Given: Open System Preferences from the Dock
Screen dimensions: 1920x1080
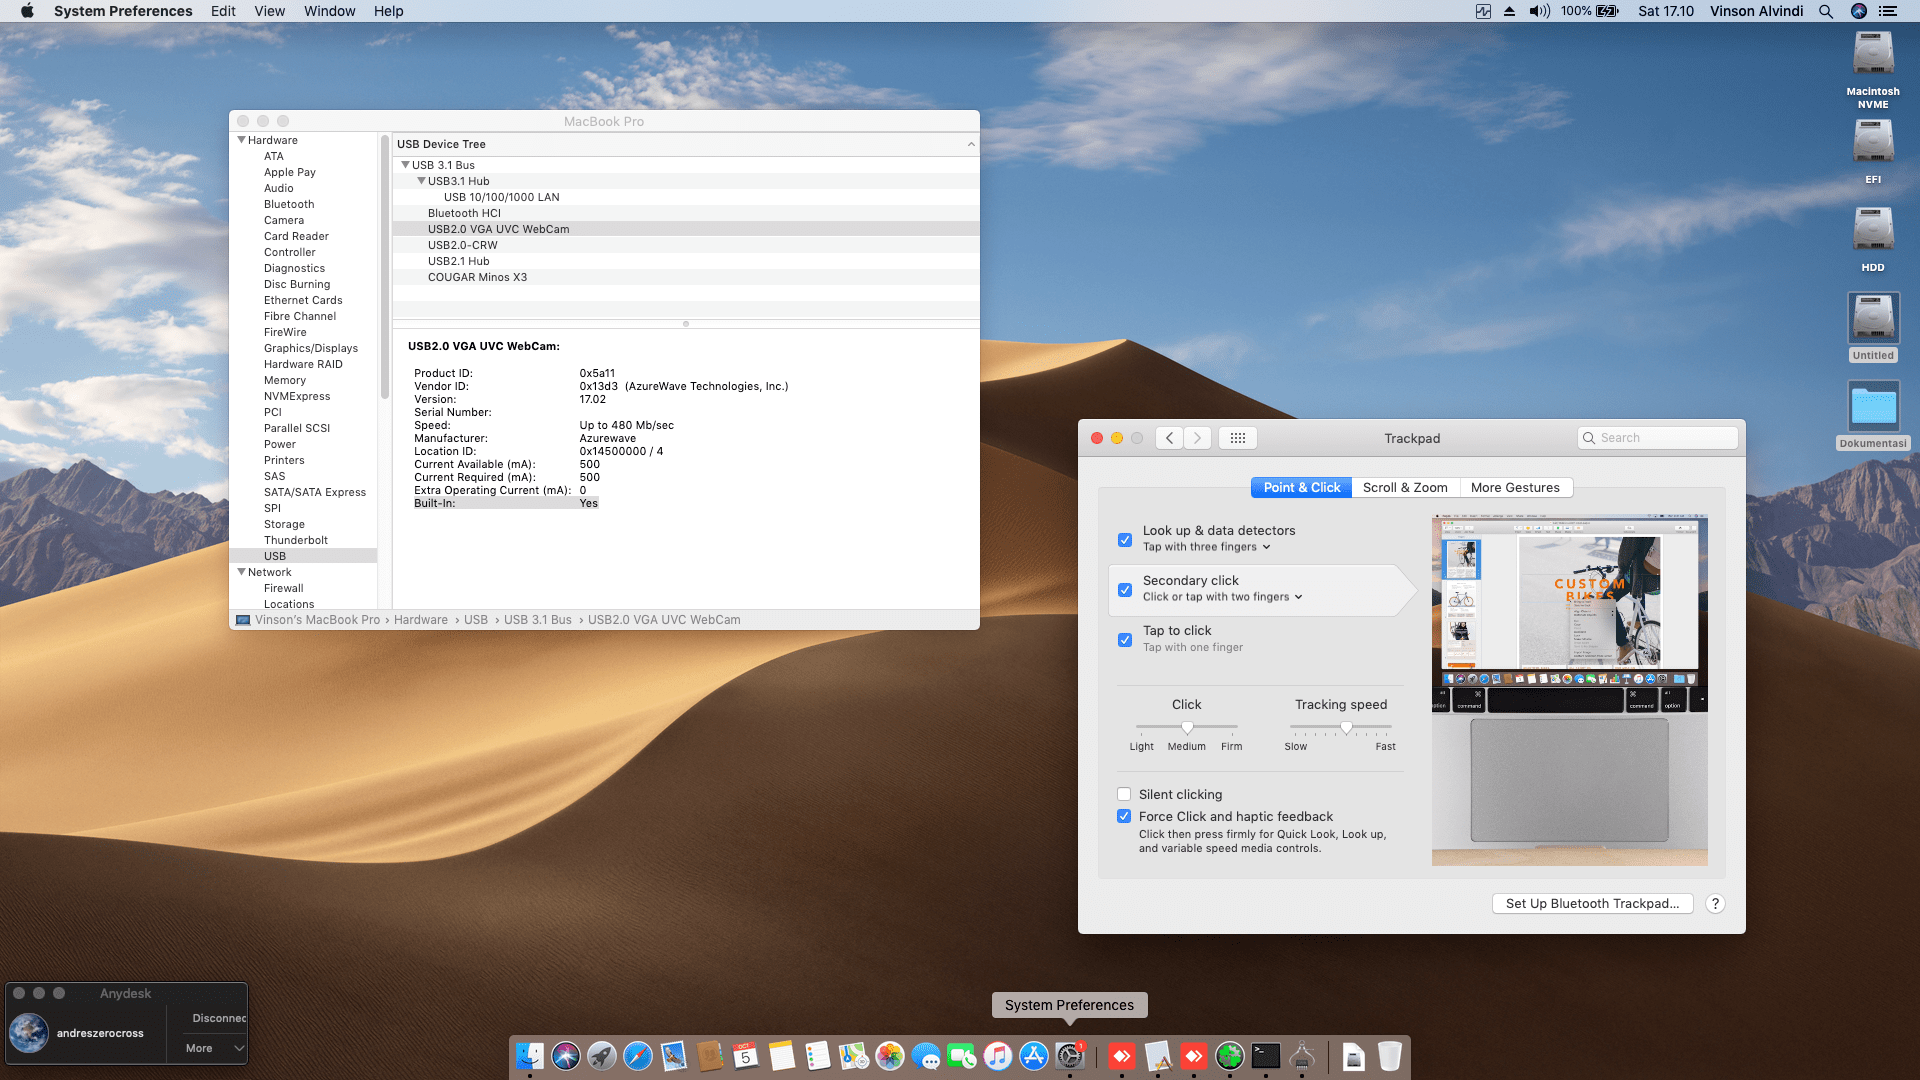Looking at the screenshot, I should coord(1070,1056).
